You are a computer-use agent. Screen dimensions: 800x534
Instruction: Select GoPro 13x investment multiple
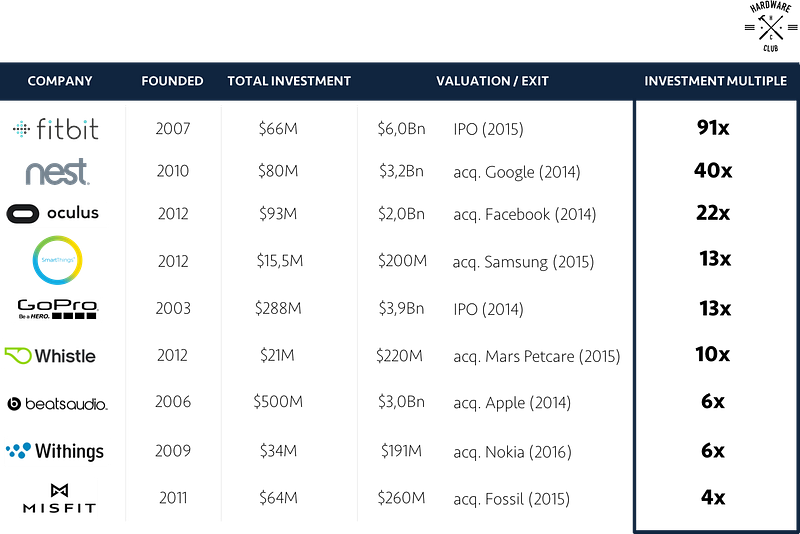coord(715,308)
